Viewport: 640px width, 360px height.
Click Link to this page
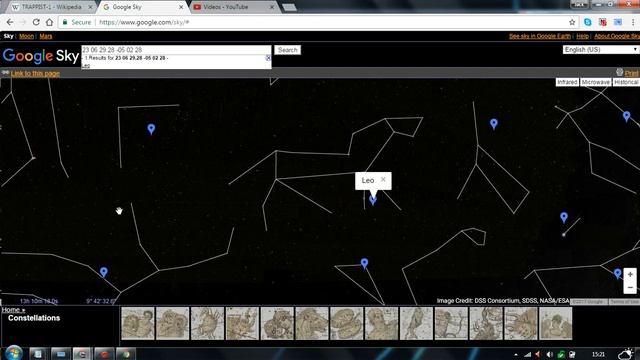coord(36,73)
